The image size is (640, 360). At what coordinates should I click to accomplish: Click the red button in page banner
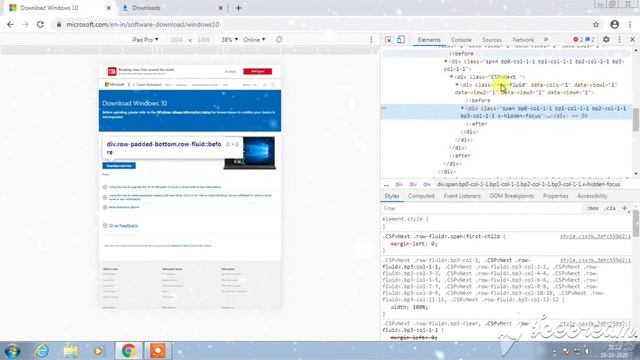pos(258,71)
